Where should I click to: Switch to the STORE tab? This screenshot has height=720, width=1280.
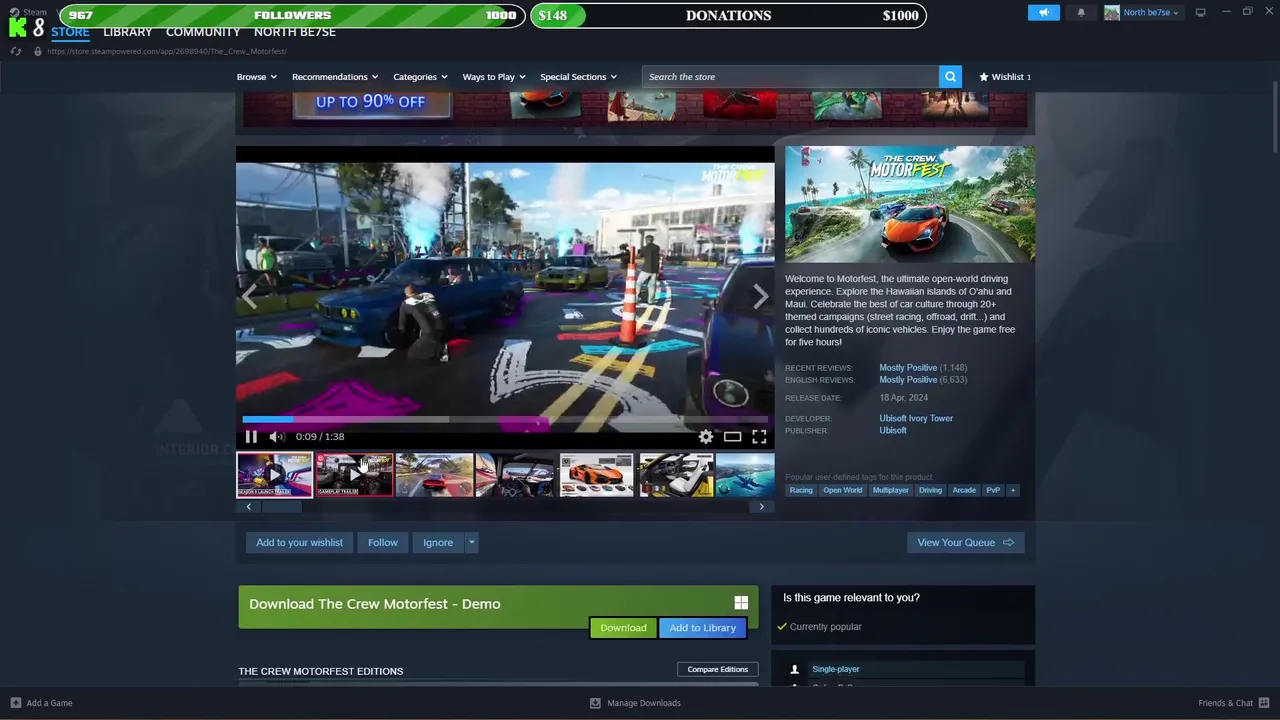(x=70, y=32)
